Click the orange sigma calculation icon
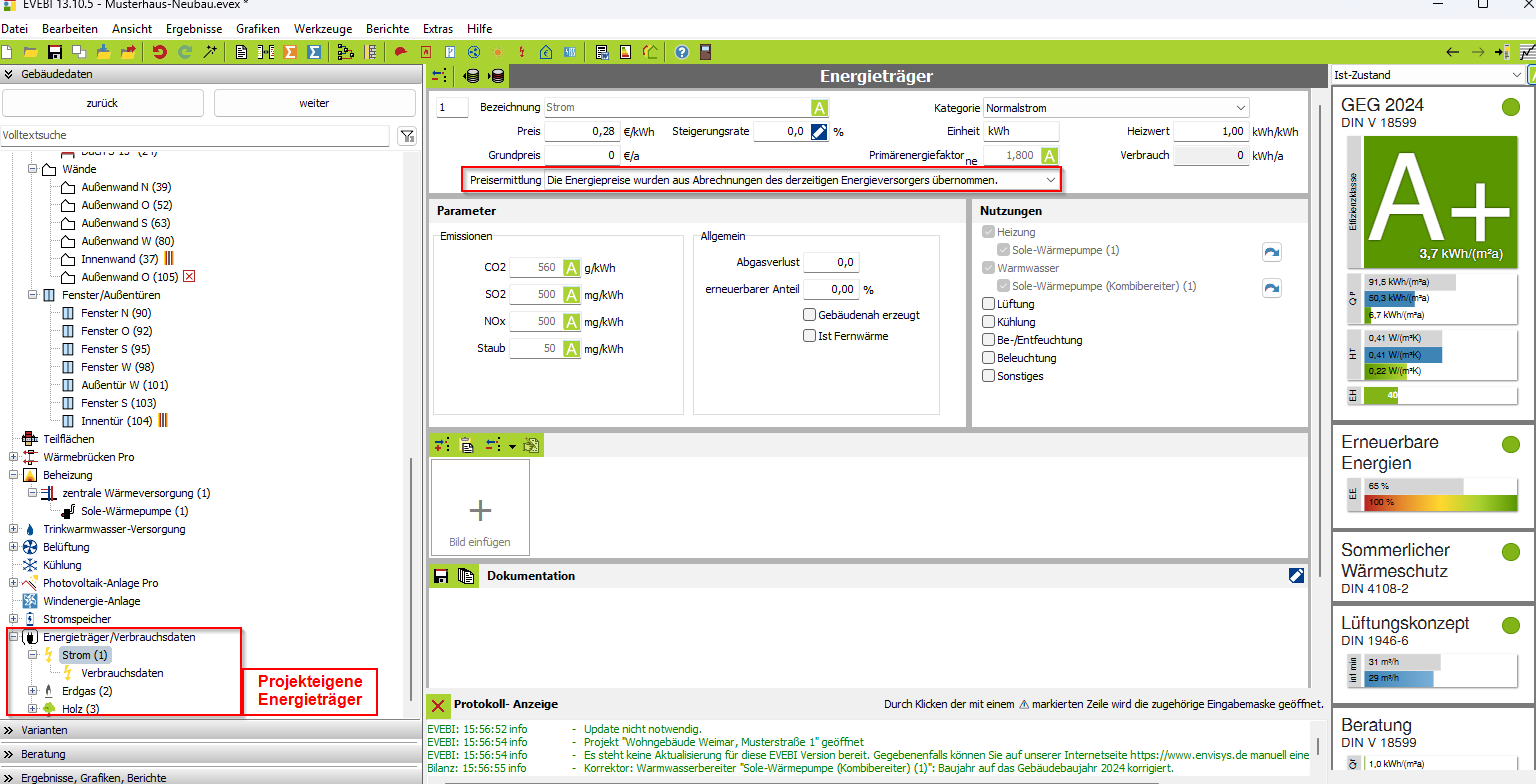Image resolution: width=1536 pixels, height=784 pixels. coord(291,52)
